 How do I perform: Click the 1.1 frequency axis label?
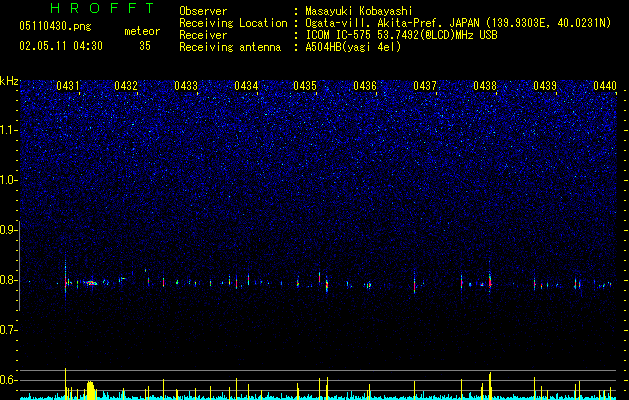click(8, 130)
